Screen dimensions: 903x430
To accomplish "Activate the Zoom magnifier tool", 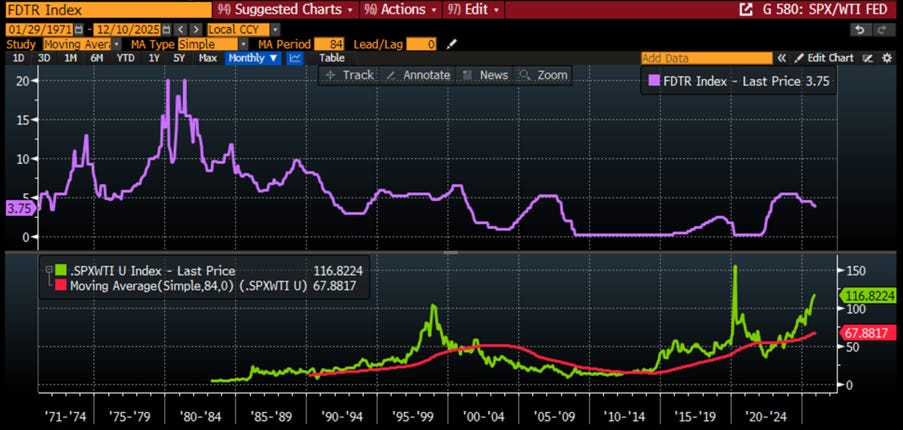I will (544, 75).
